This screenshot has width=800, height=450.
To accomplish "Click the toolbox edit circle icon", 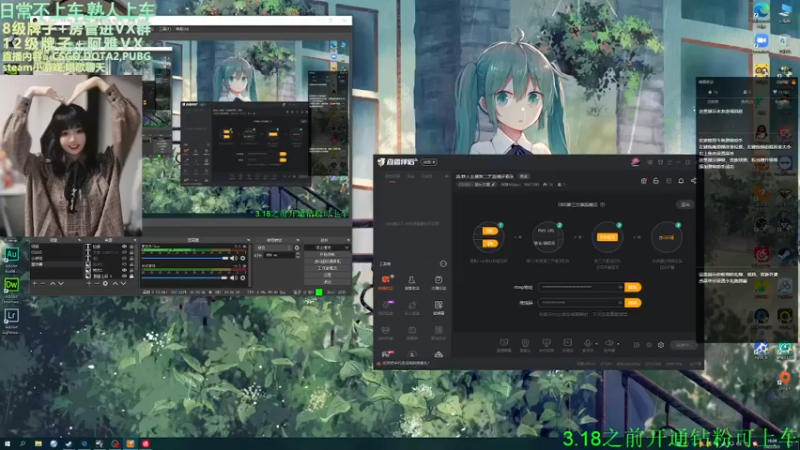I will pyautogui.click(x=443, y=264).
